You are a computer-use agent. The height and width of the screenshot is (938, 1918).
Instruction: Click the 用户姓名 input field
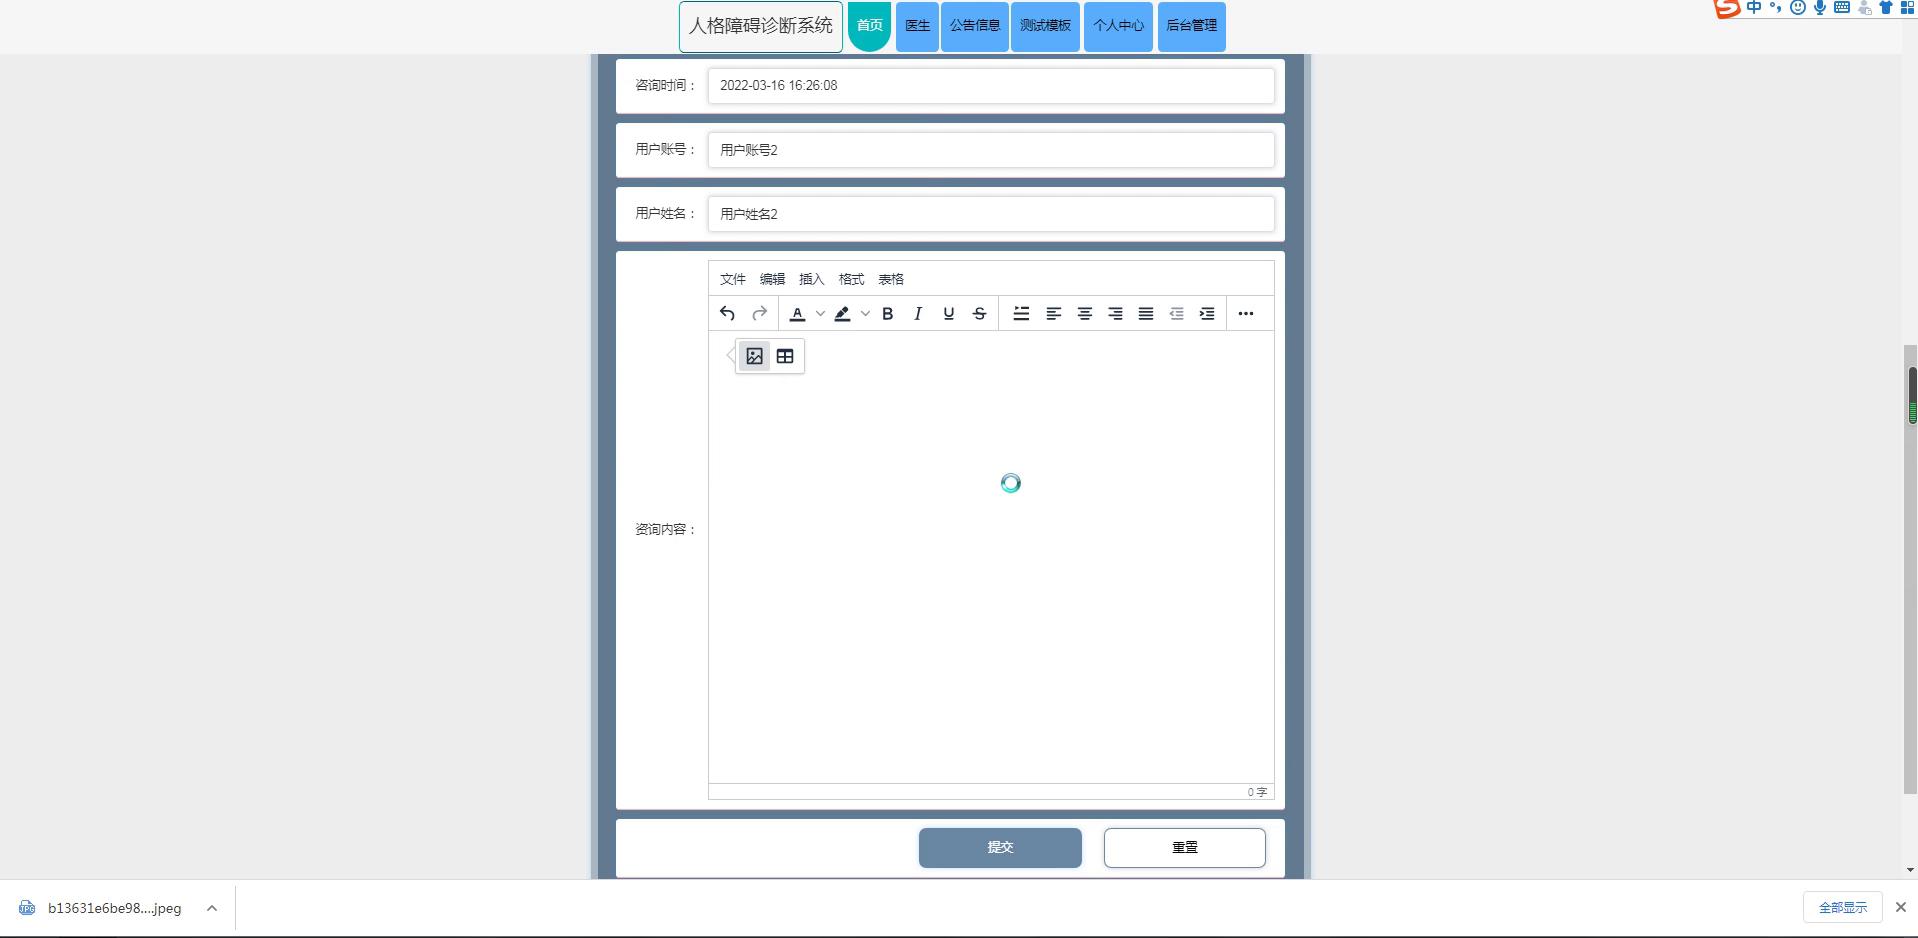pyautogui.click(x=990, y=214)
